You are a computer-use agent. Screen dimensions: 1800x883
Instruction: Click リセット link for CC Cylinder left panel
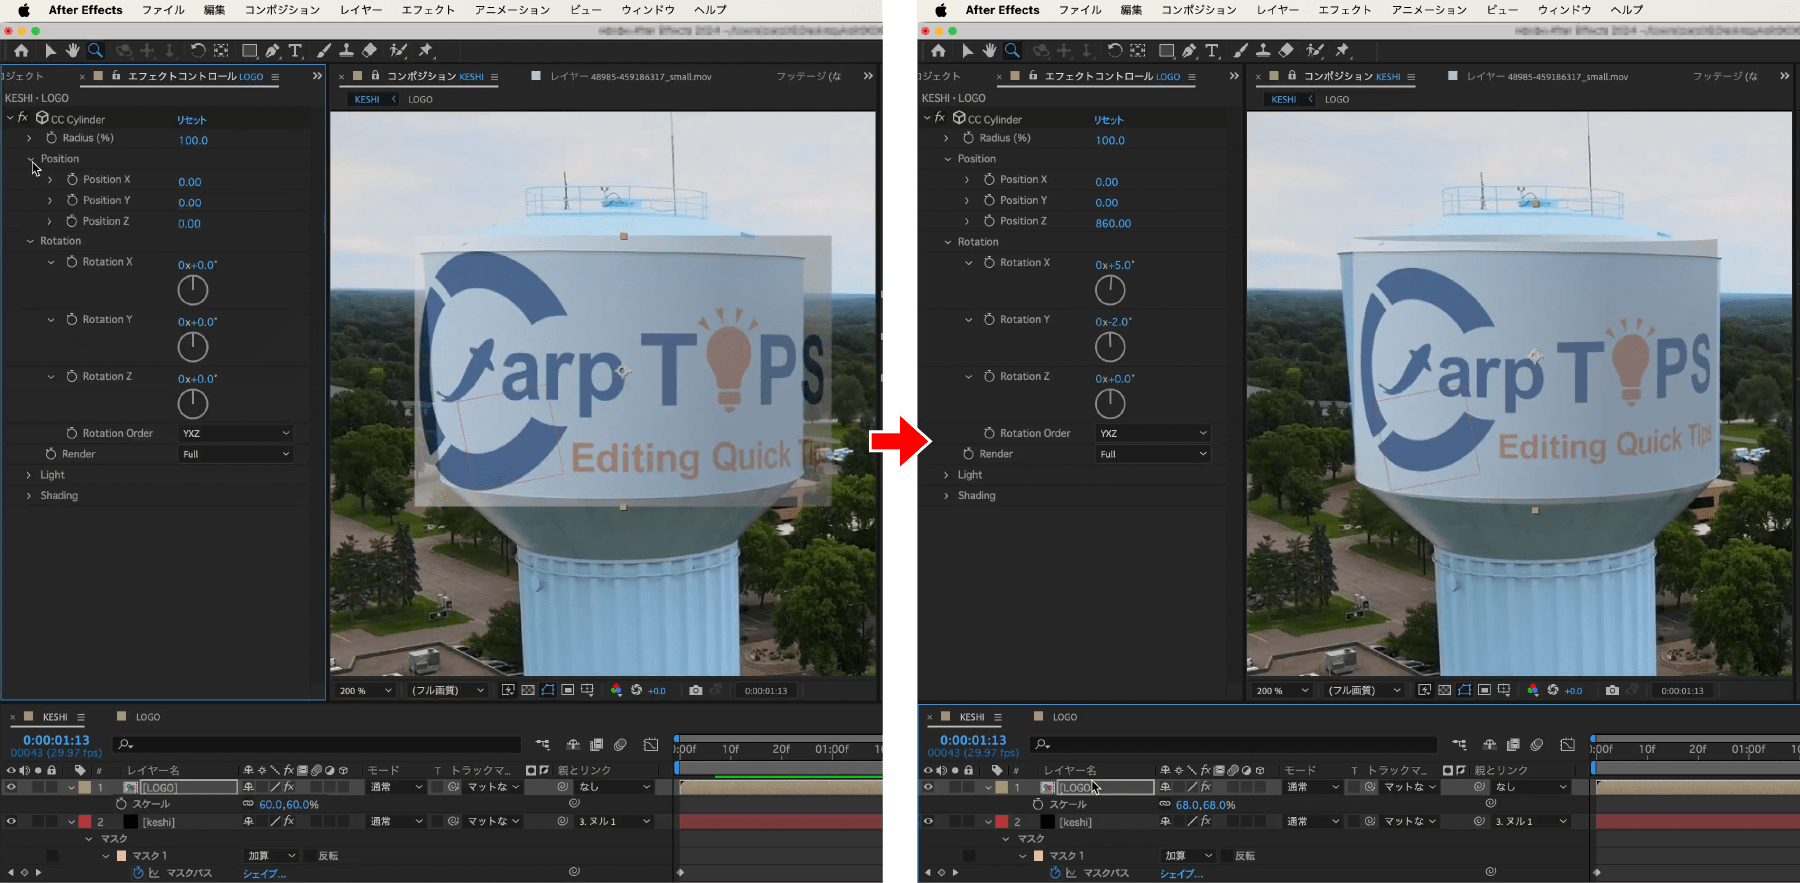[192, 120]
